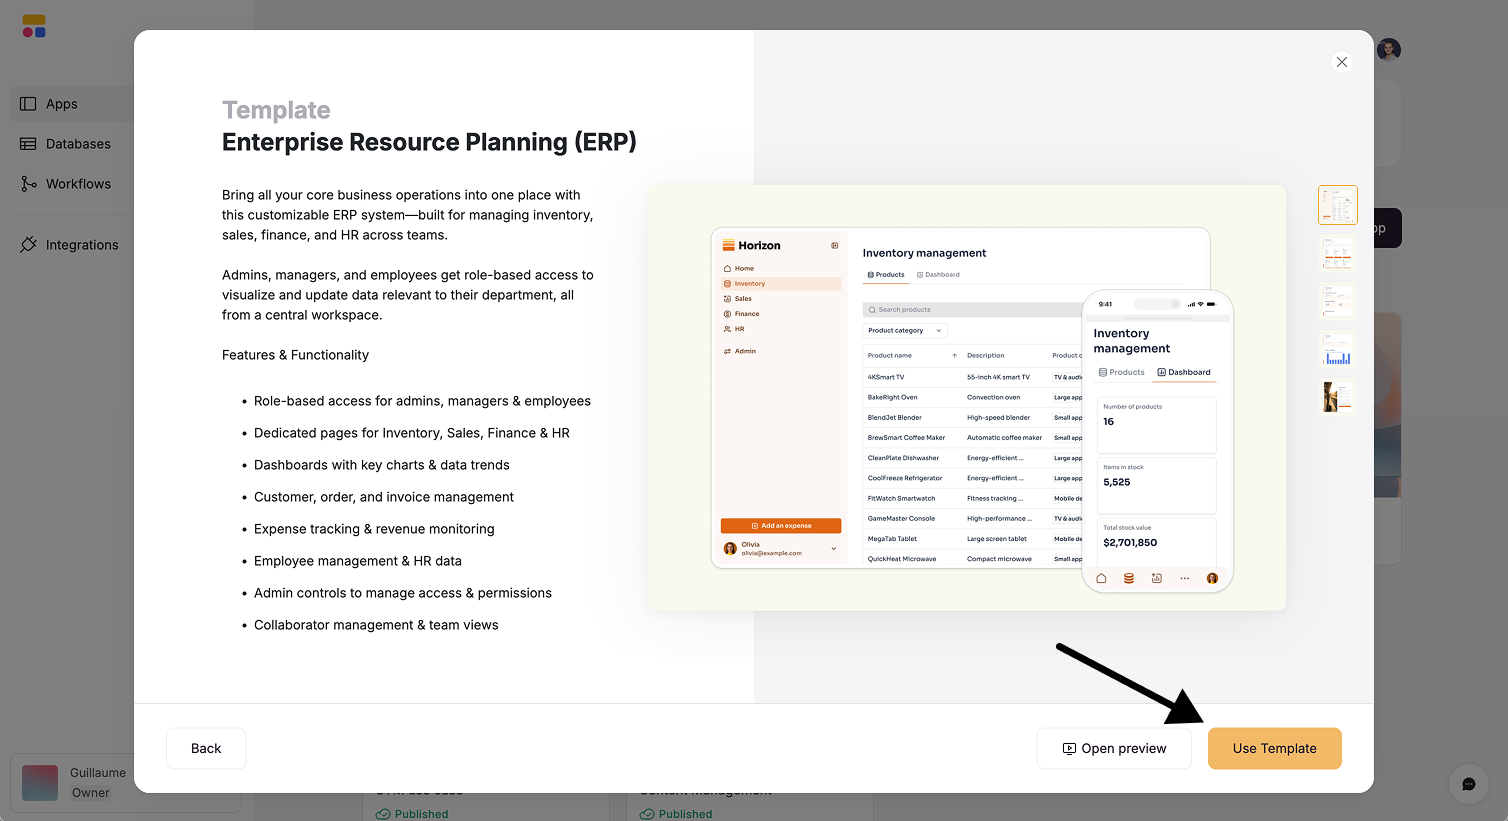Select the bar chart preview thumbnail
Viewport: 1508px width, 821px height.
click(x=1337, y=348)
